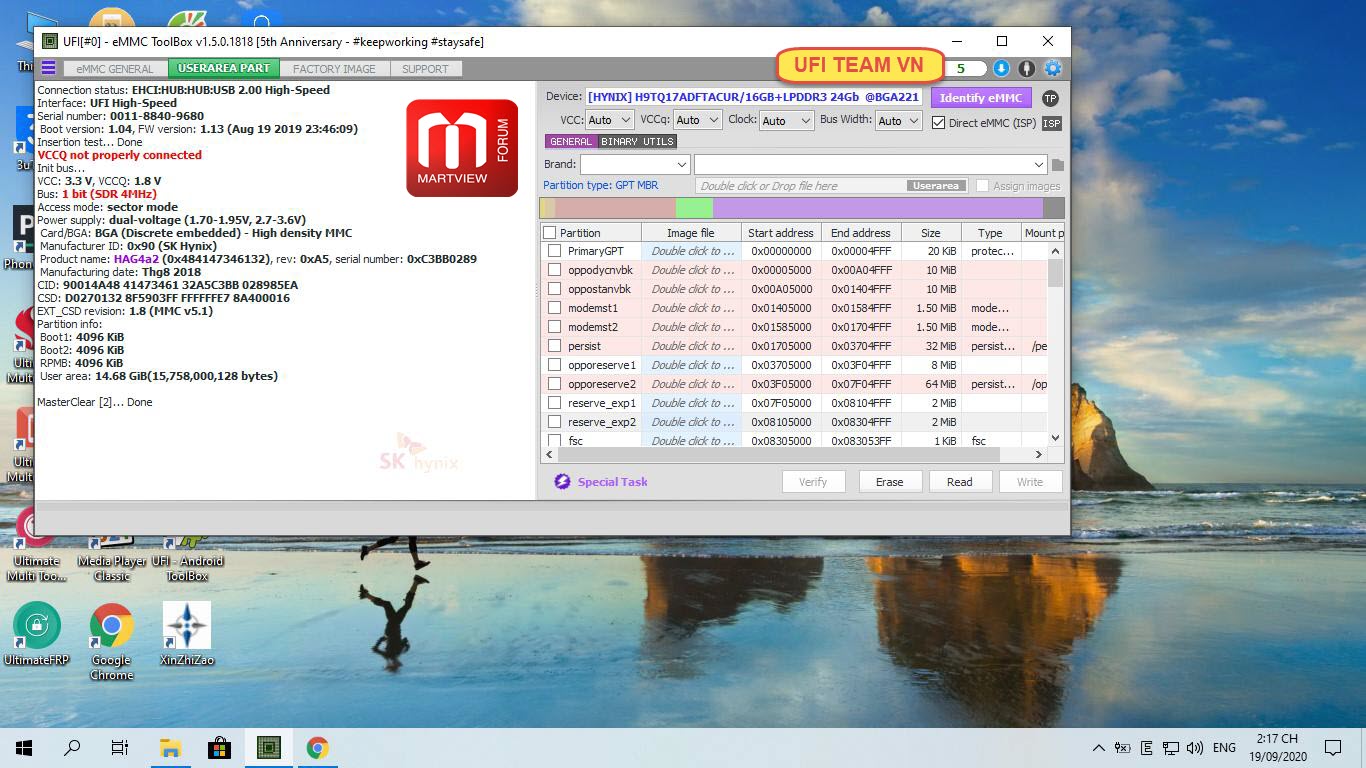The image size is (1366, 768).
Task: Open the Brand dropdown
Action: pyautogui.click(x=635, y=164)
